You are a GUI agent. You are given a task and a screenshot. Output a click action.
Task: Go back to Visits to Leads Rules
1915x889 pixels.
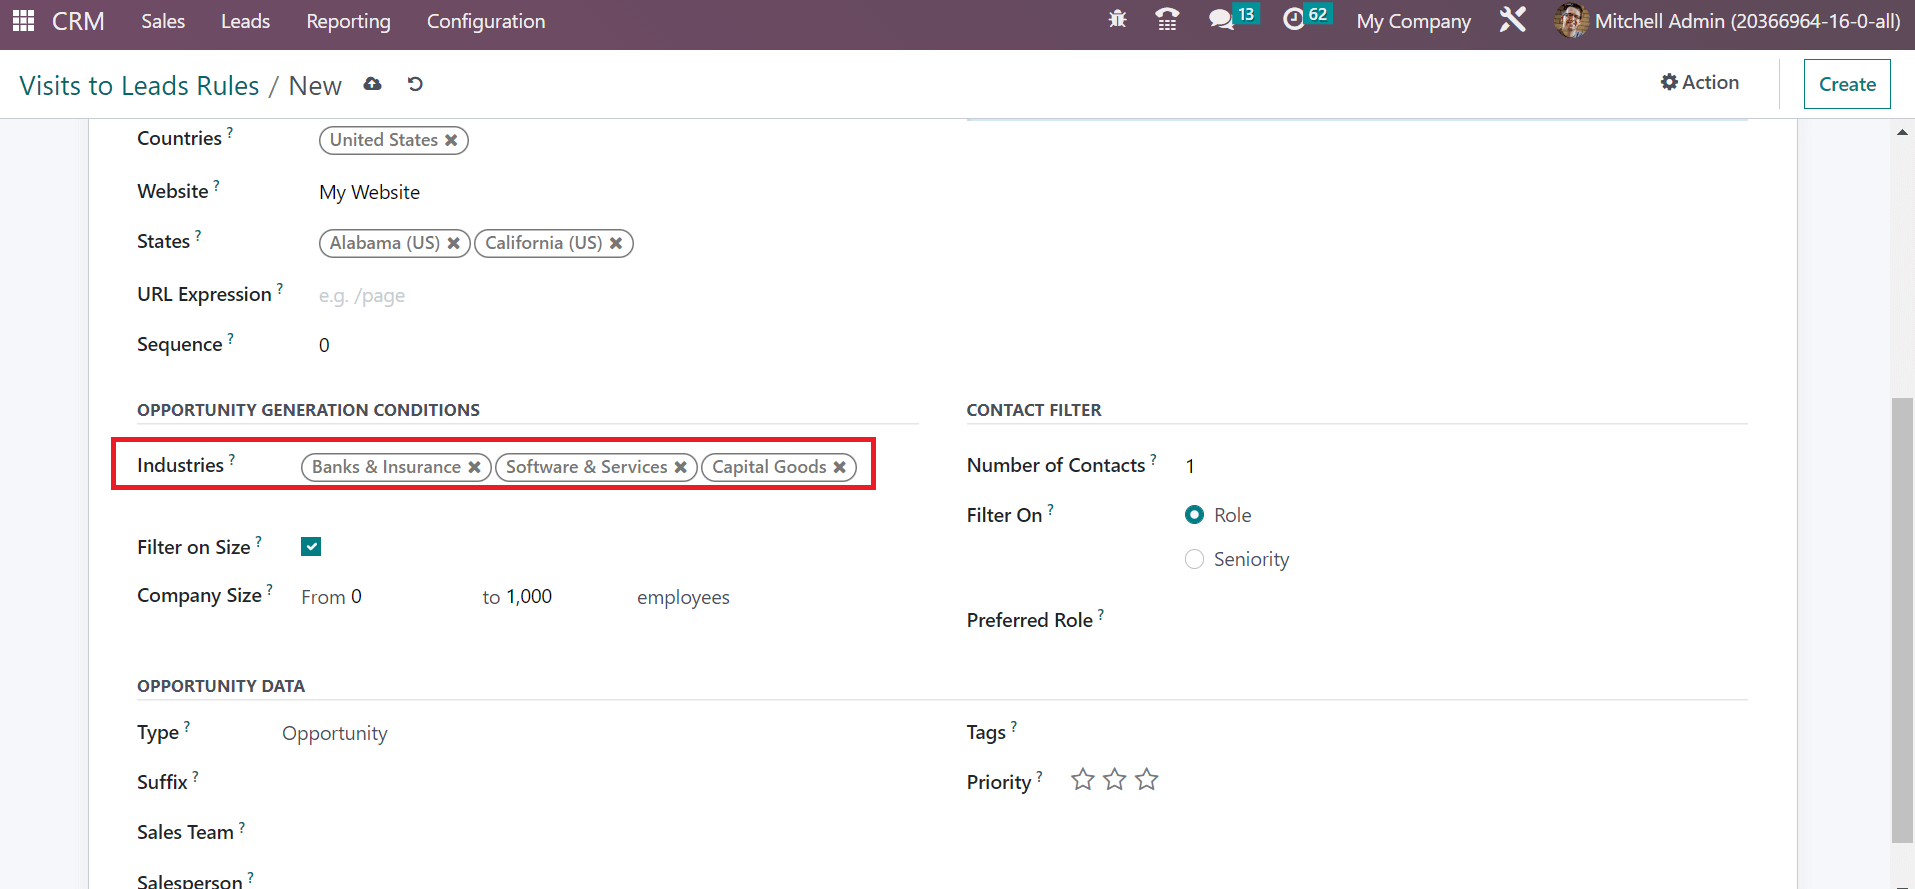139,86
